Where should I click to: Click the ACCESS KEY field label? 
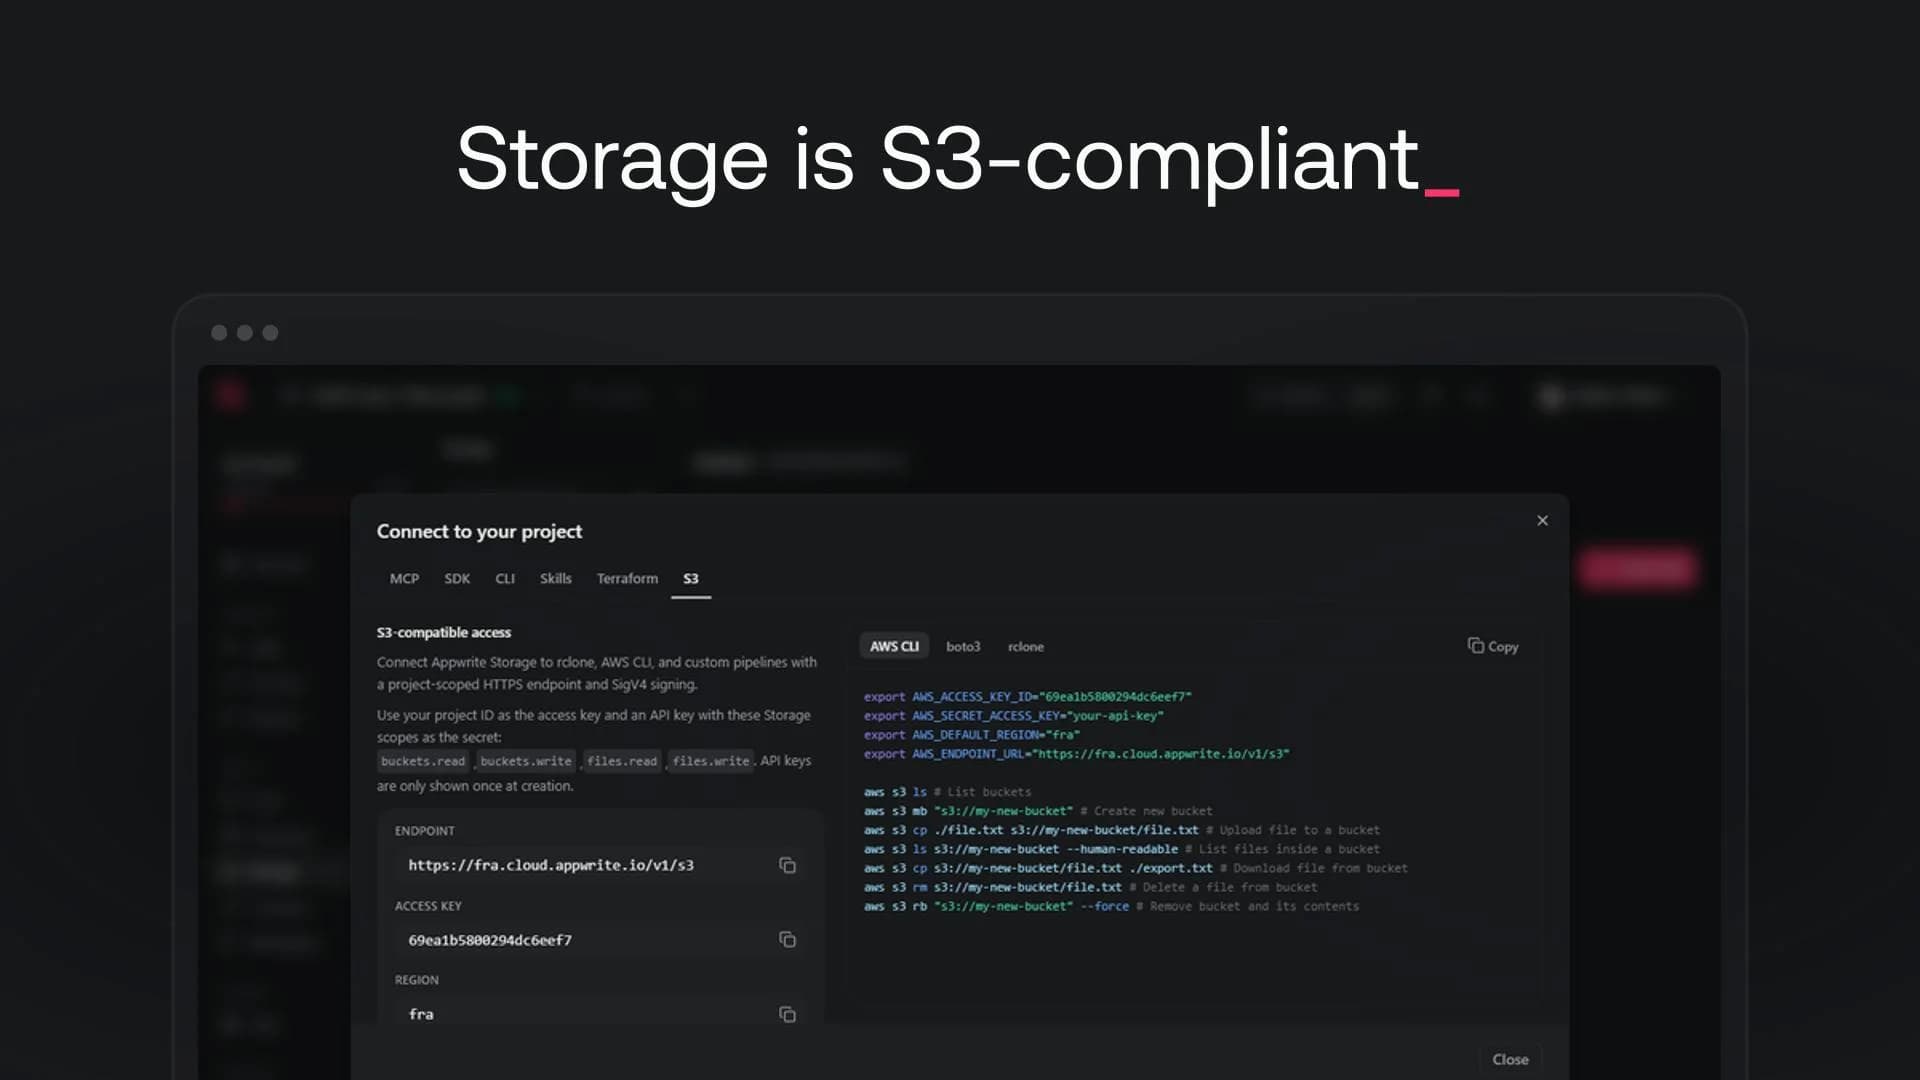coord(428,906)
